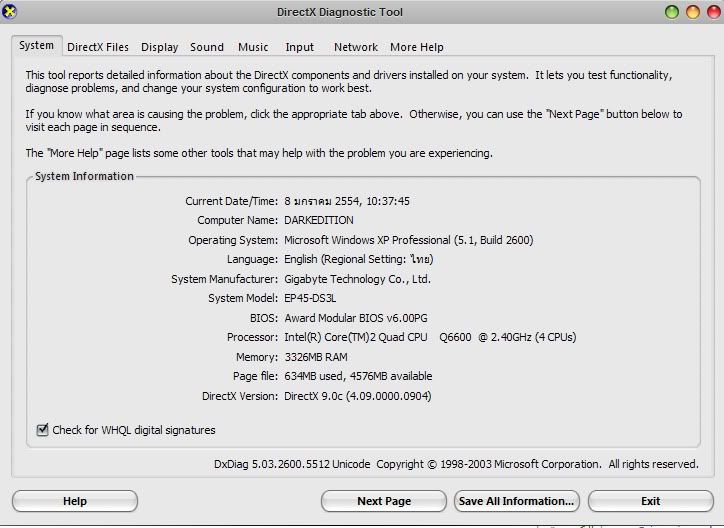Click the System Manufacturer label
This screenshot has width=724, height=528.
pos(224,279)
